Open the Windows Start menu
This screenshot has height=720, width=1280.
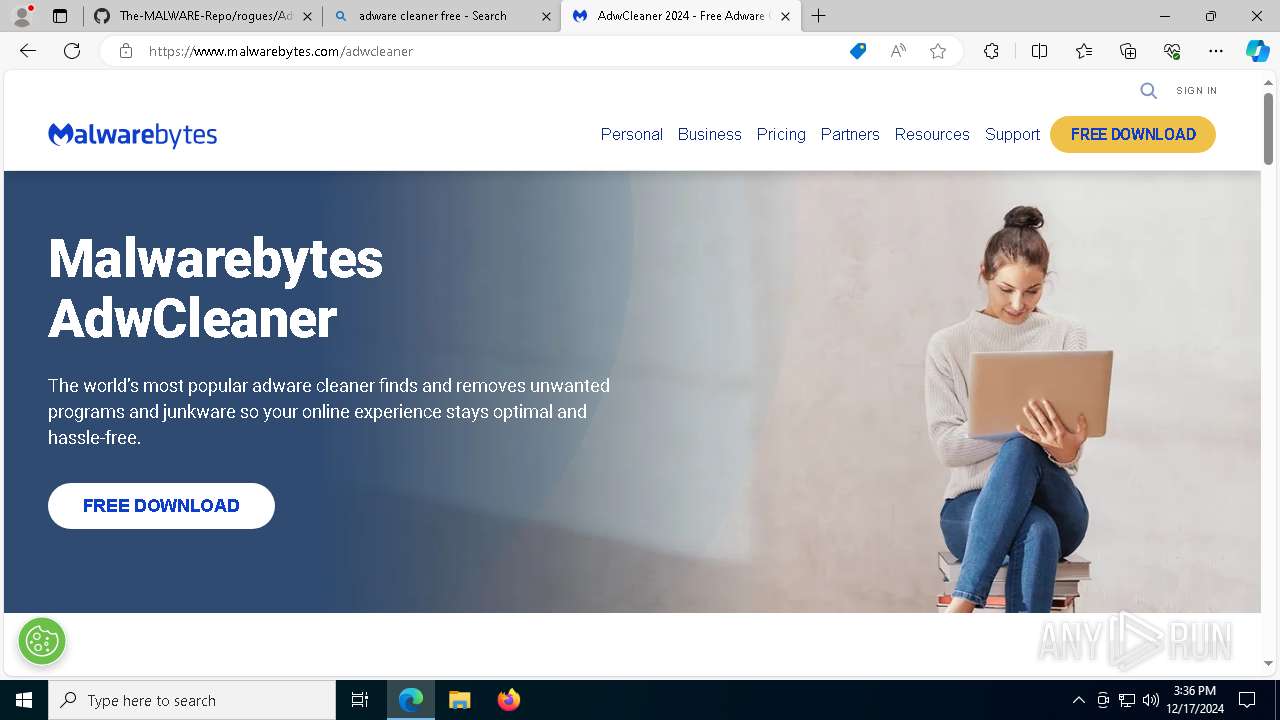coord(24,700)
